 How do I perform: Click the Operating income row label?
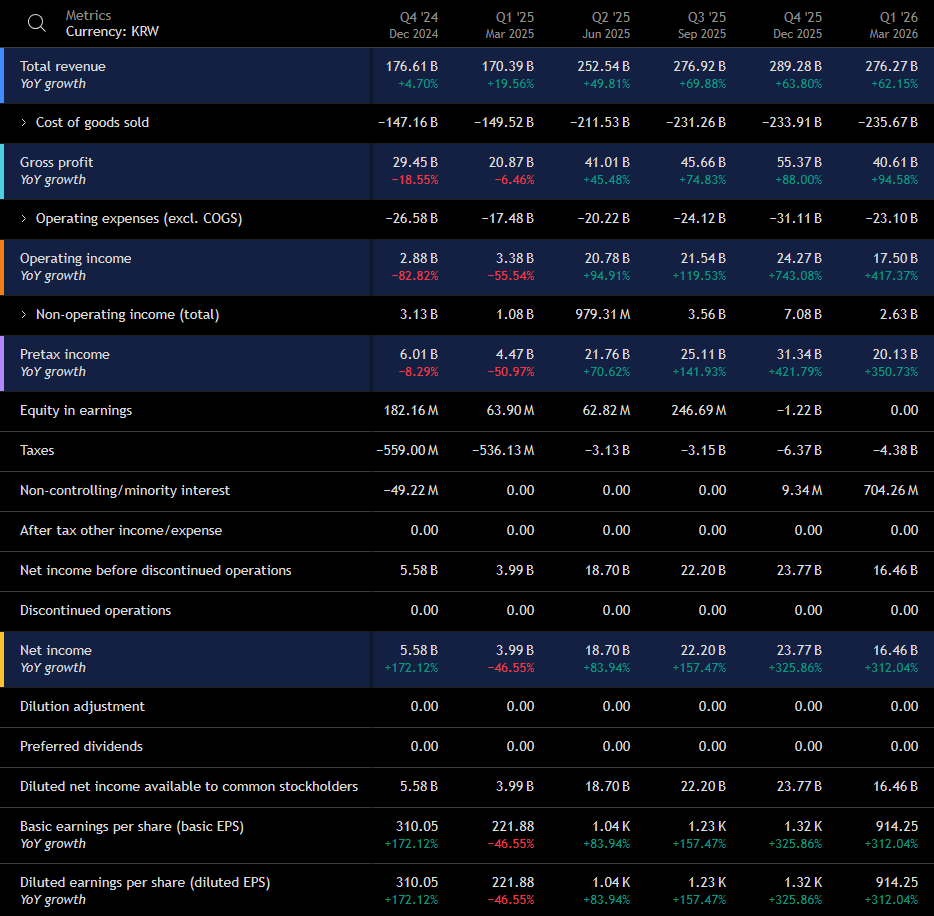point(76,258)
